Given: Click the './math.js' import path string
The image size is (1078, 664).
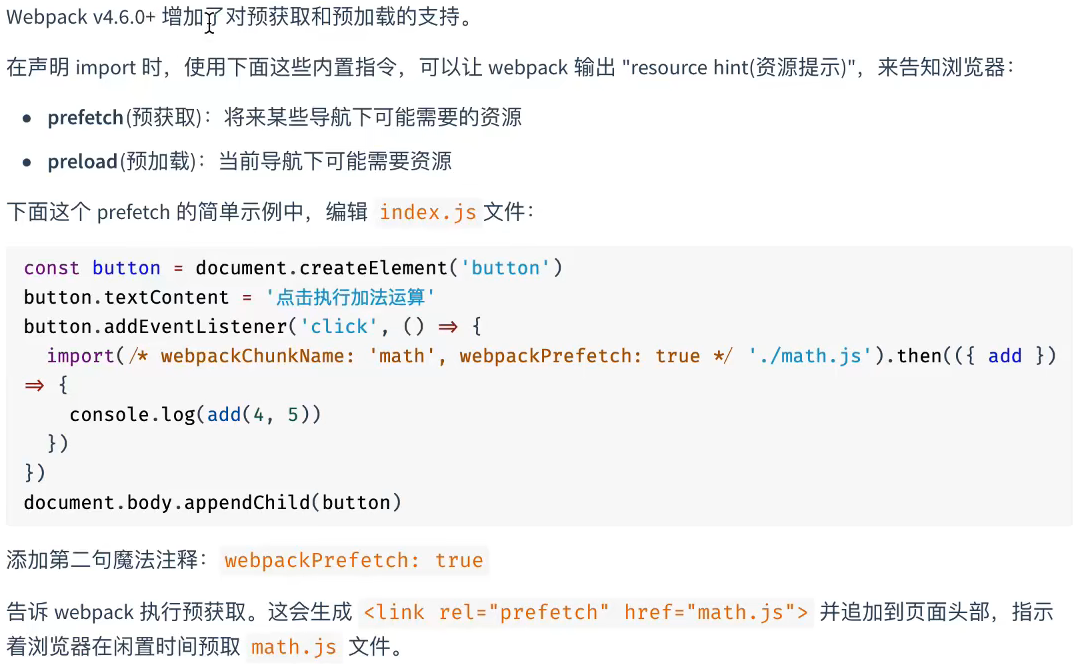Looking at the screenshot, I should click(810, 355).
